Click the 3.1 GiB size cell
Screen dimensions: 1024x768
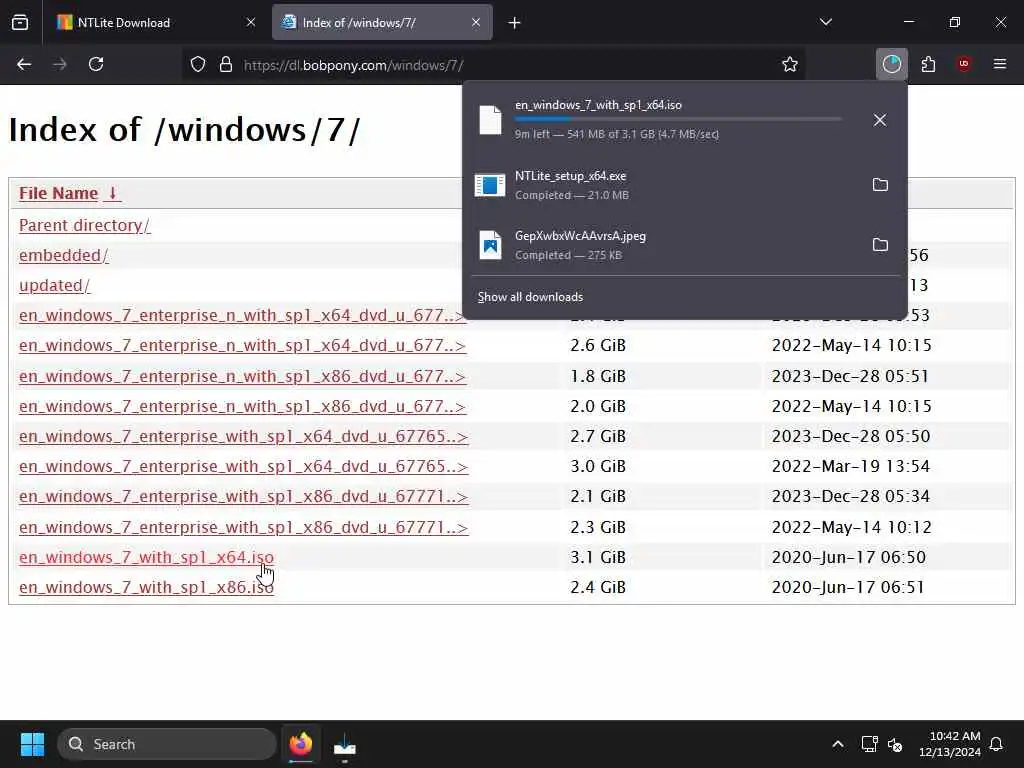point(598,557)
